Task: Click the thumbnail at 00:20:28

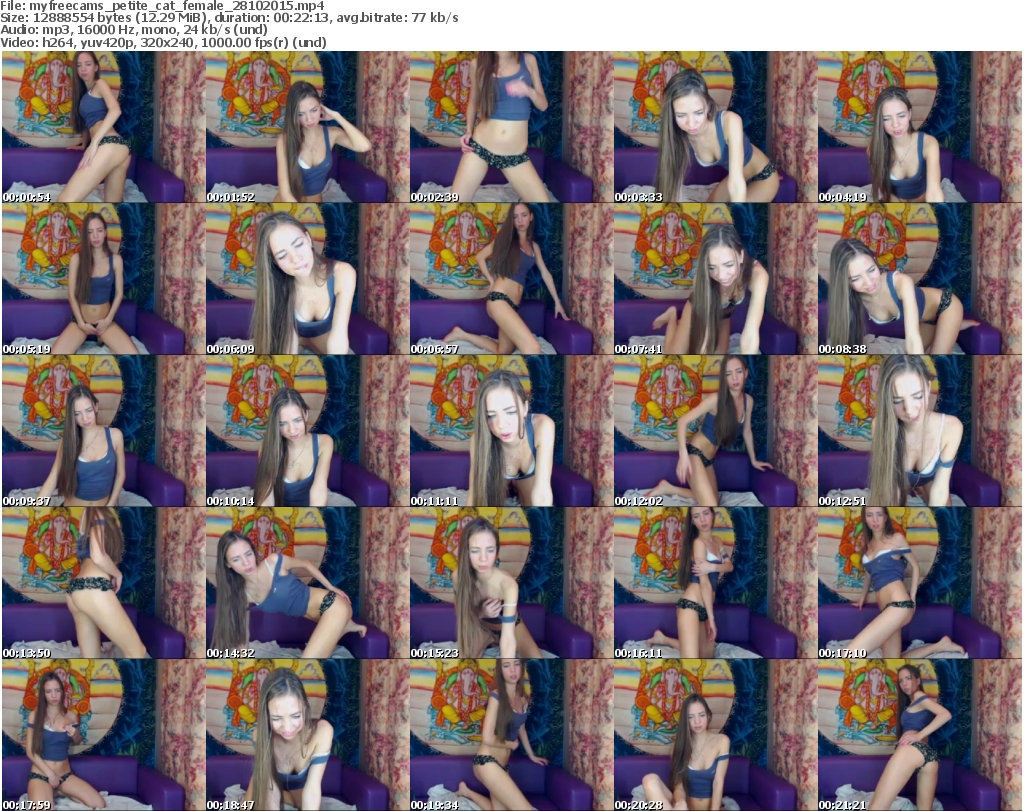Action: [715, 735]
